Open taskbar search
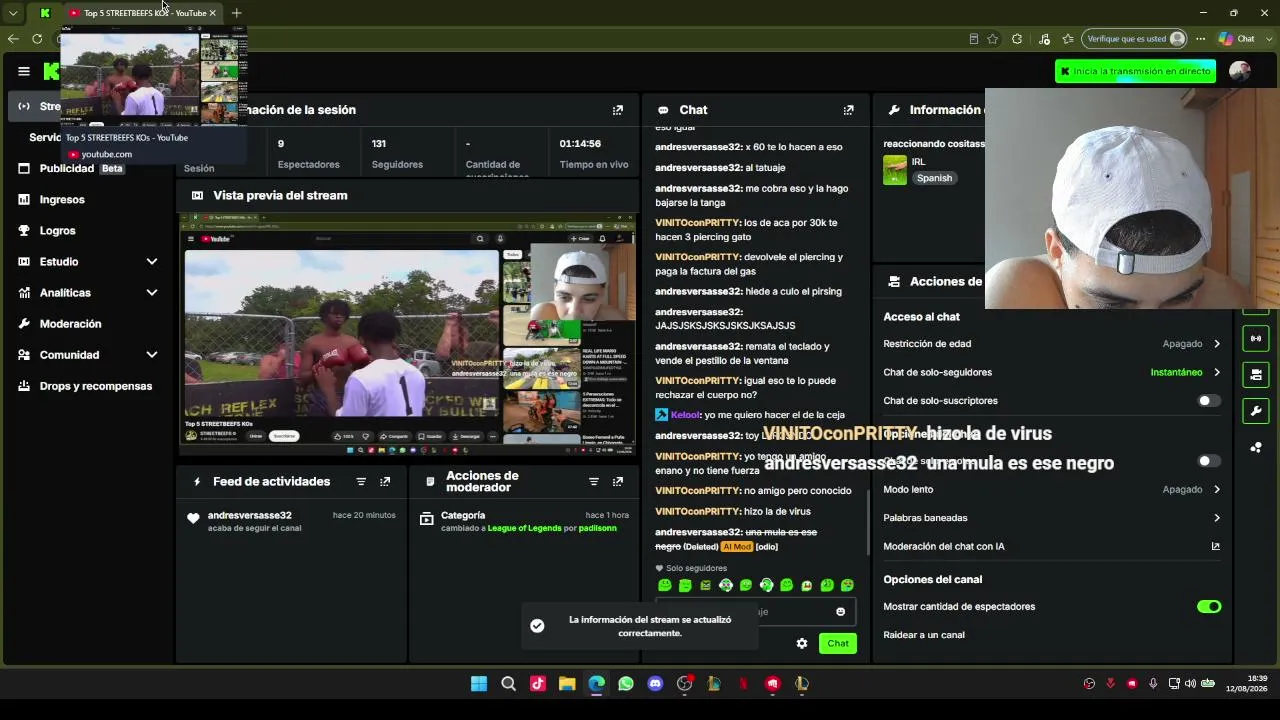1280x720 pixels. pyautogui.click(x=508, y=684)
